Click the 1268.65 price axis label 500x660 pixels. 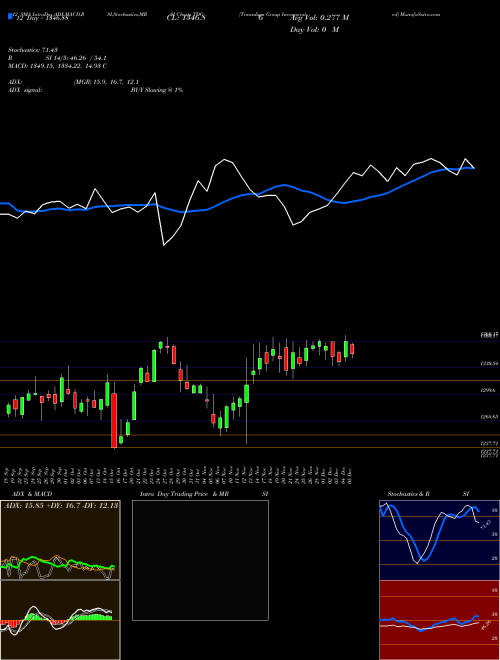489,417
